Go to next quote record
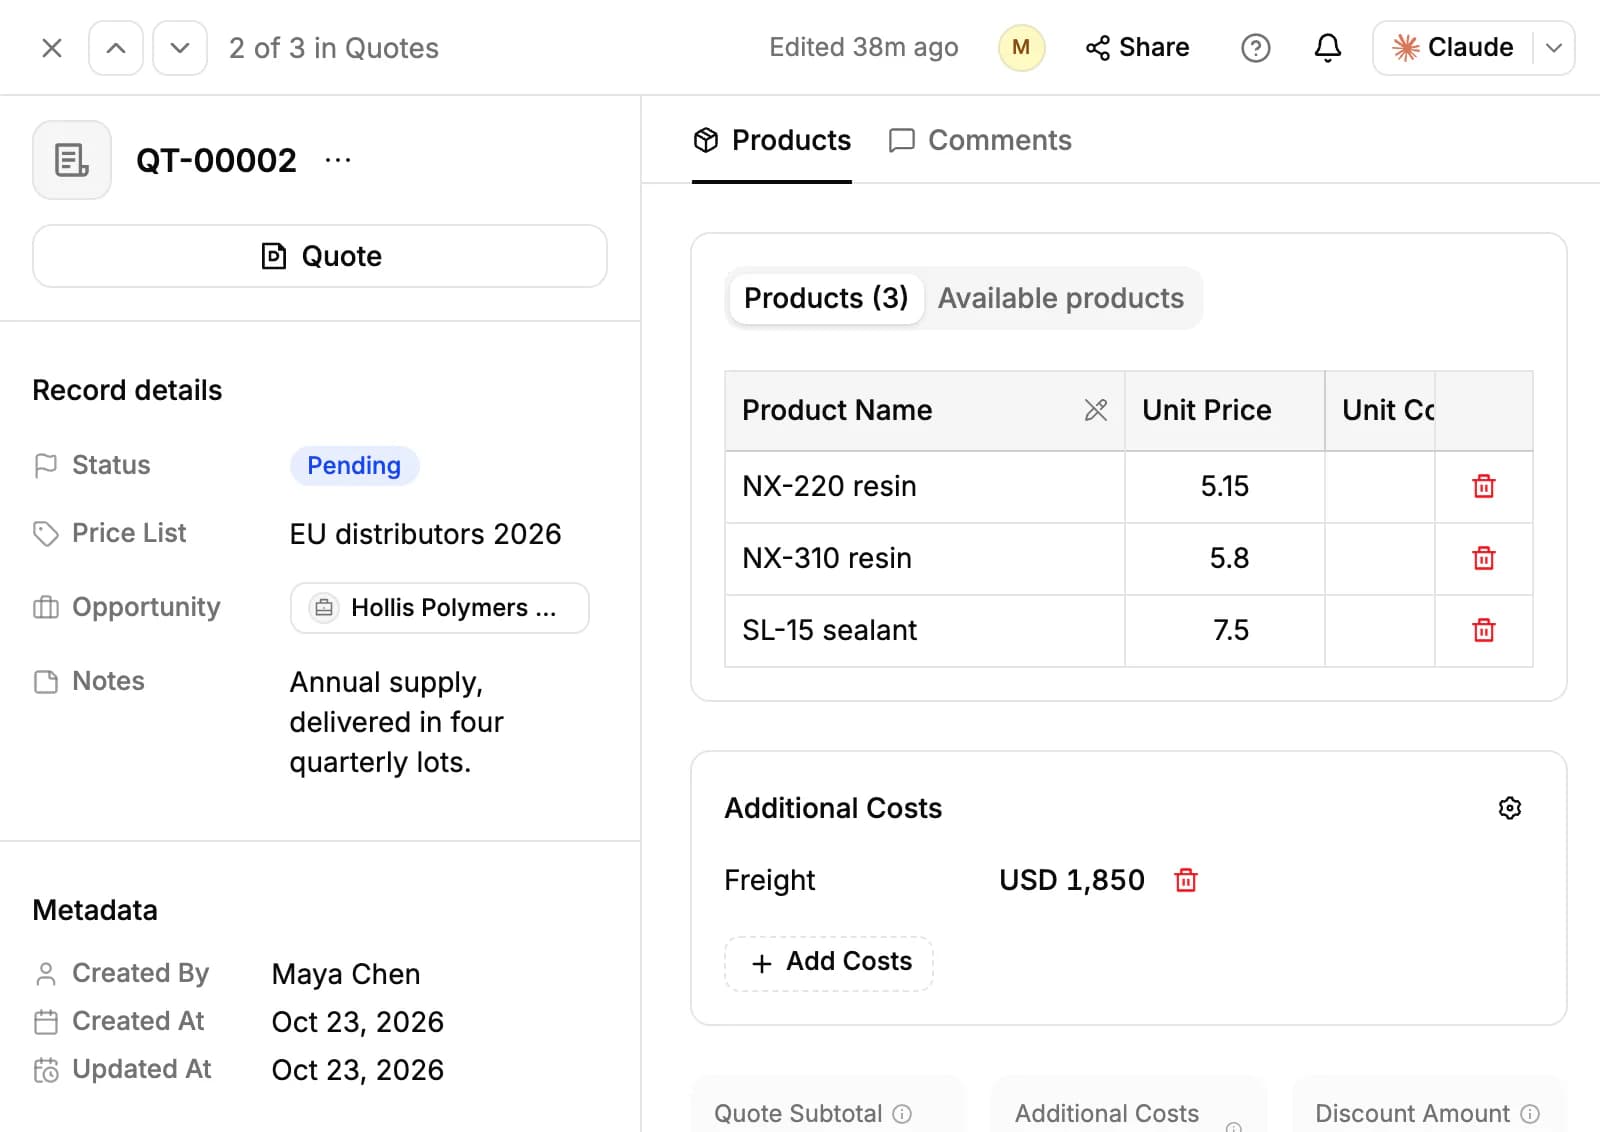 (x=180, y=48)
